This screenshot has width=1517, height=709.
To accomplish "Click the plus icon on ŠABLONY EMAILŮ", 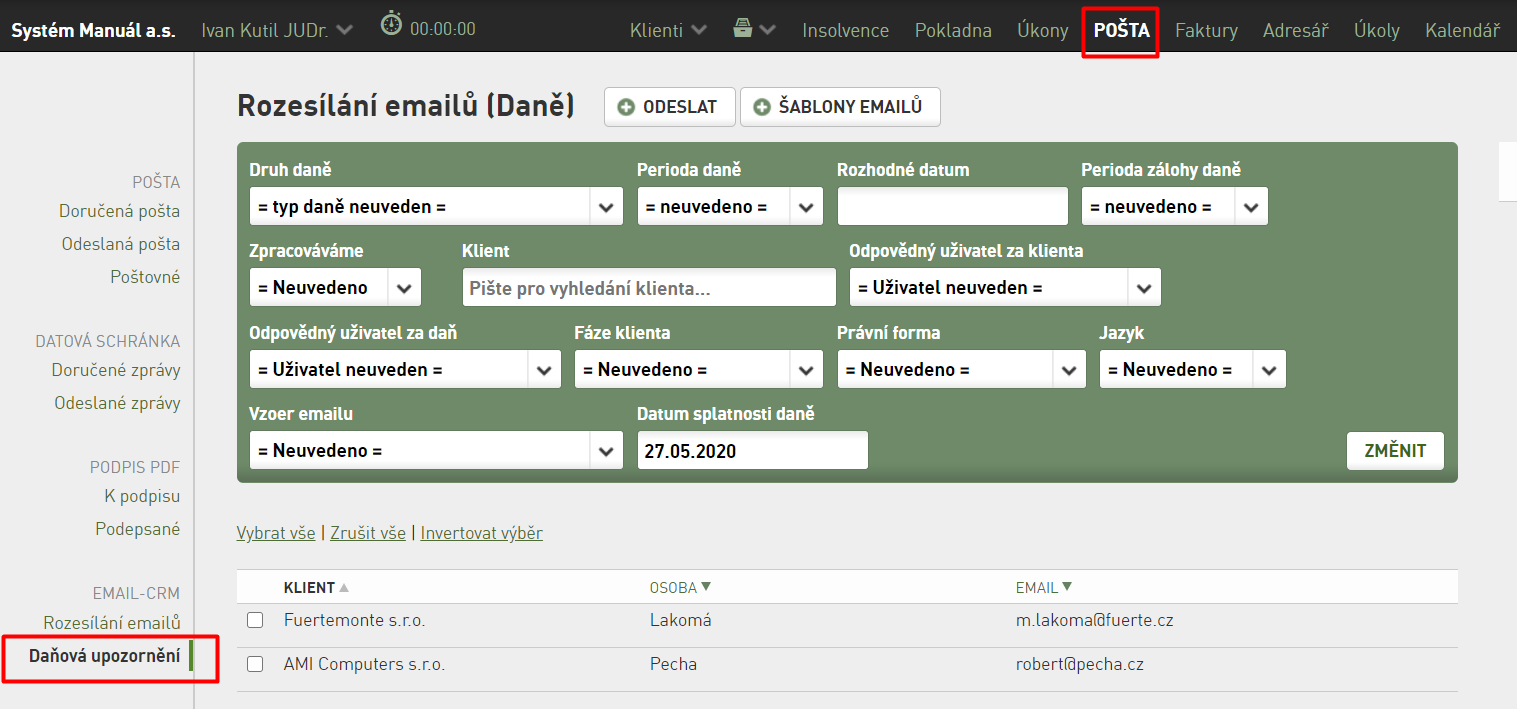I will (x=762, y=107).
